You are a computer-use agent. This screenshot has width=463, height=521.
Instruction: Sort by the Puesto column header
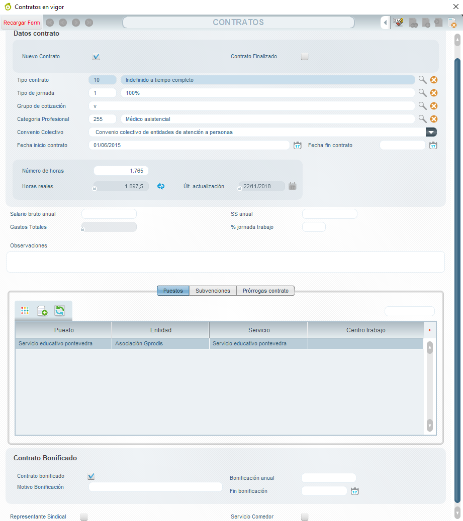pos(63,330)
